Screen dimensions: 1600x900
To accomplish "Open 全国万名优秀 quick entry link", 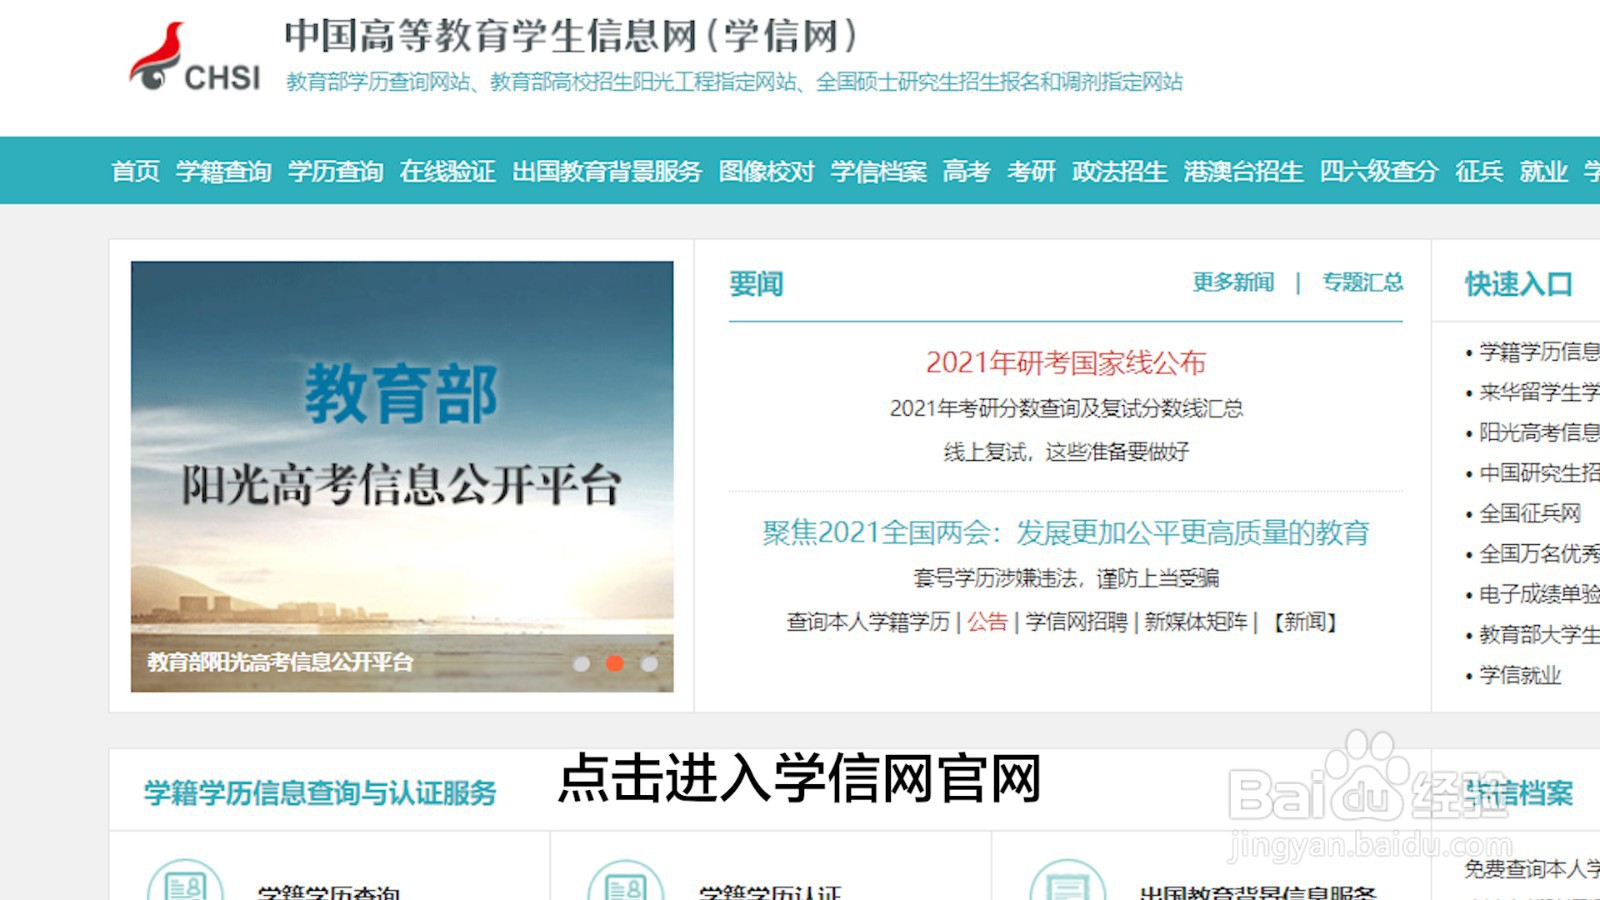I will click(x=1539, y=554).
